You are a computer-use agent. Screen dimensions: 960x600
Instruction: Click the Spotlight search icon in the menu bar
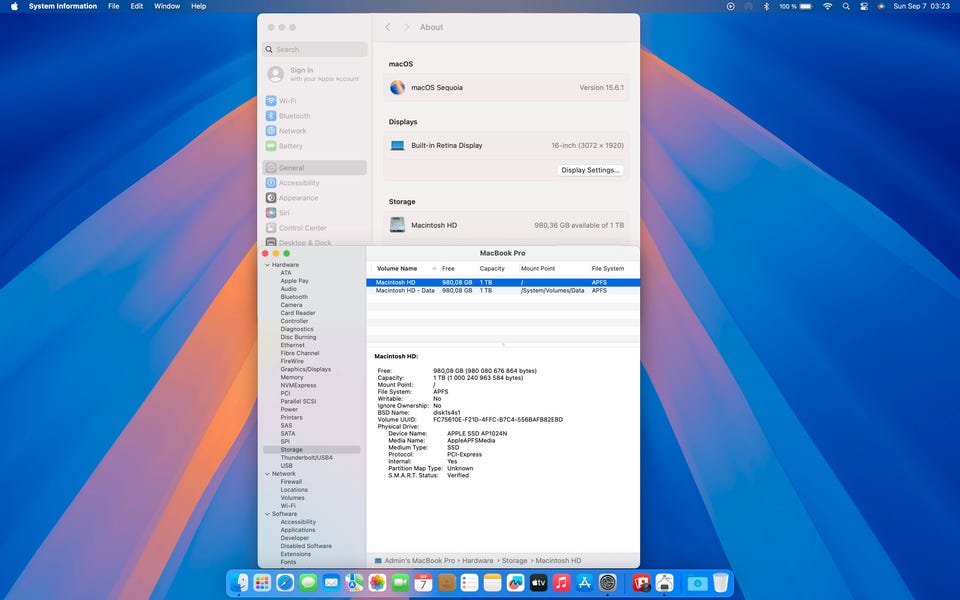846,6
